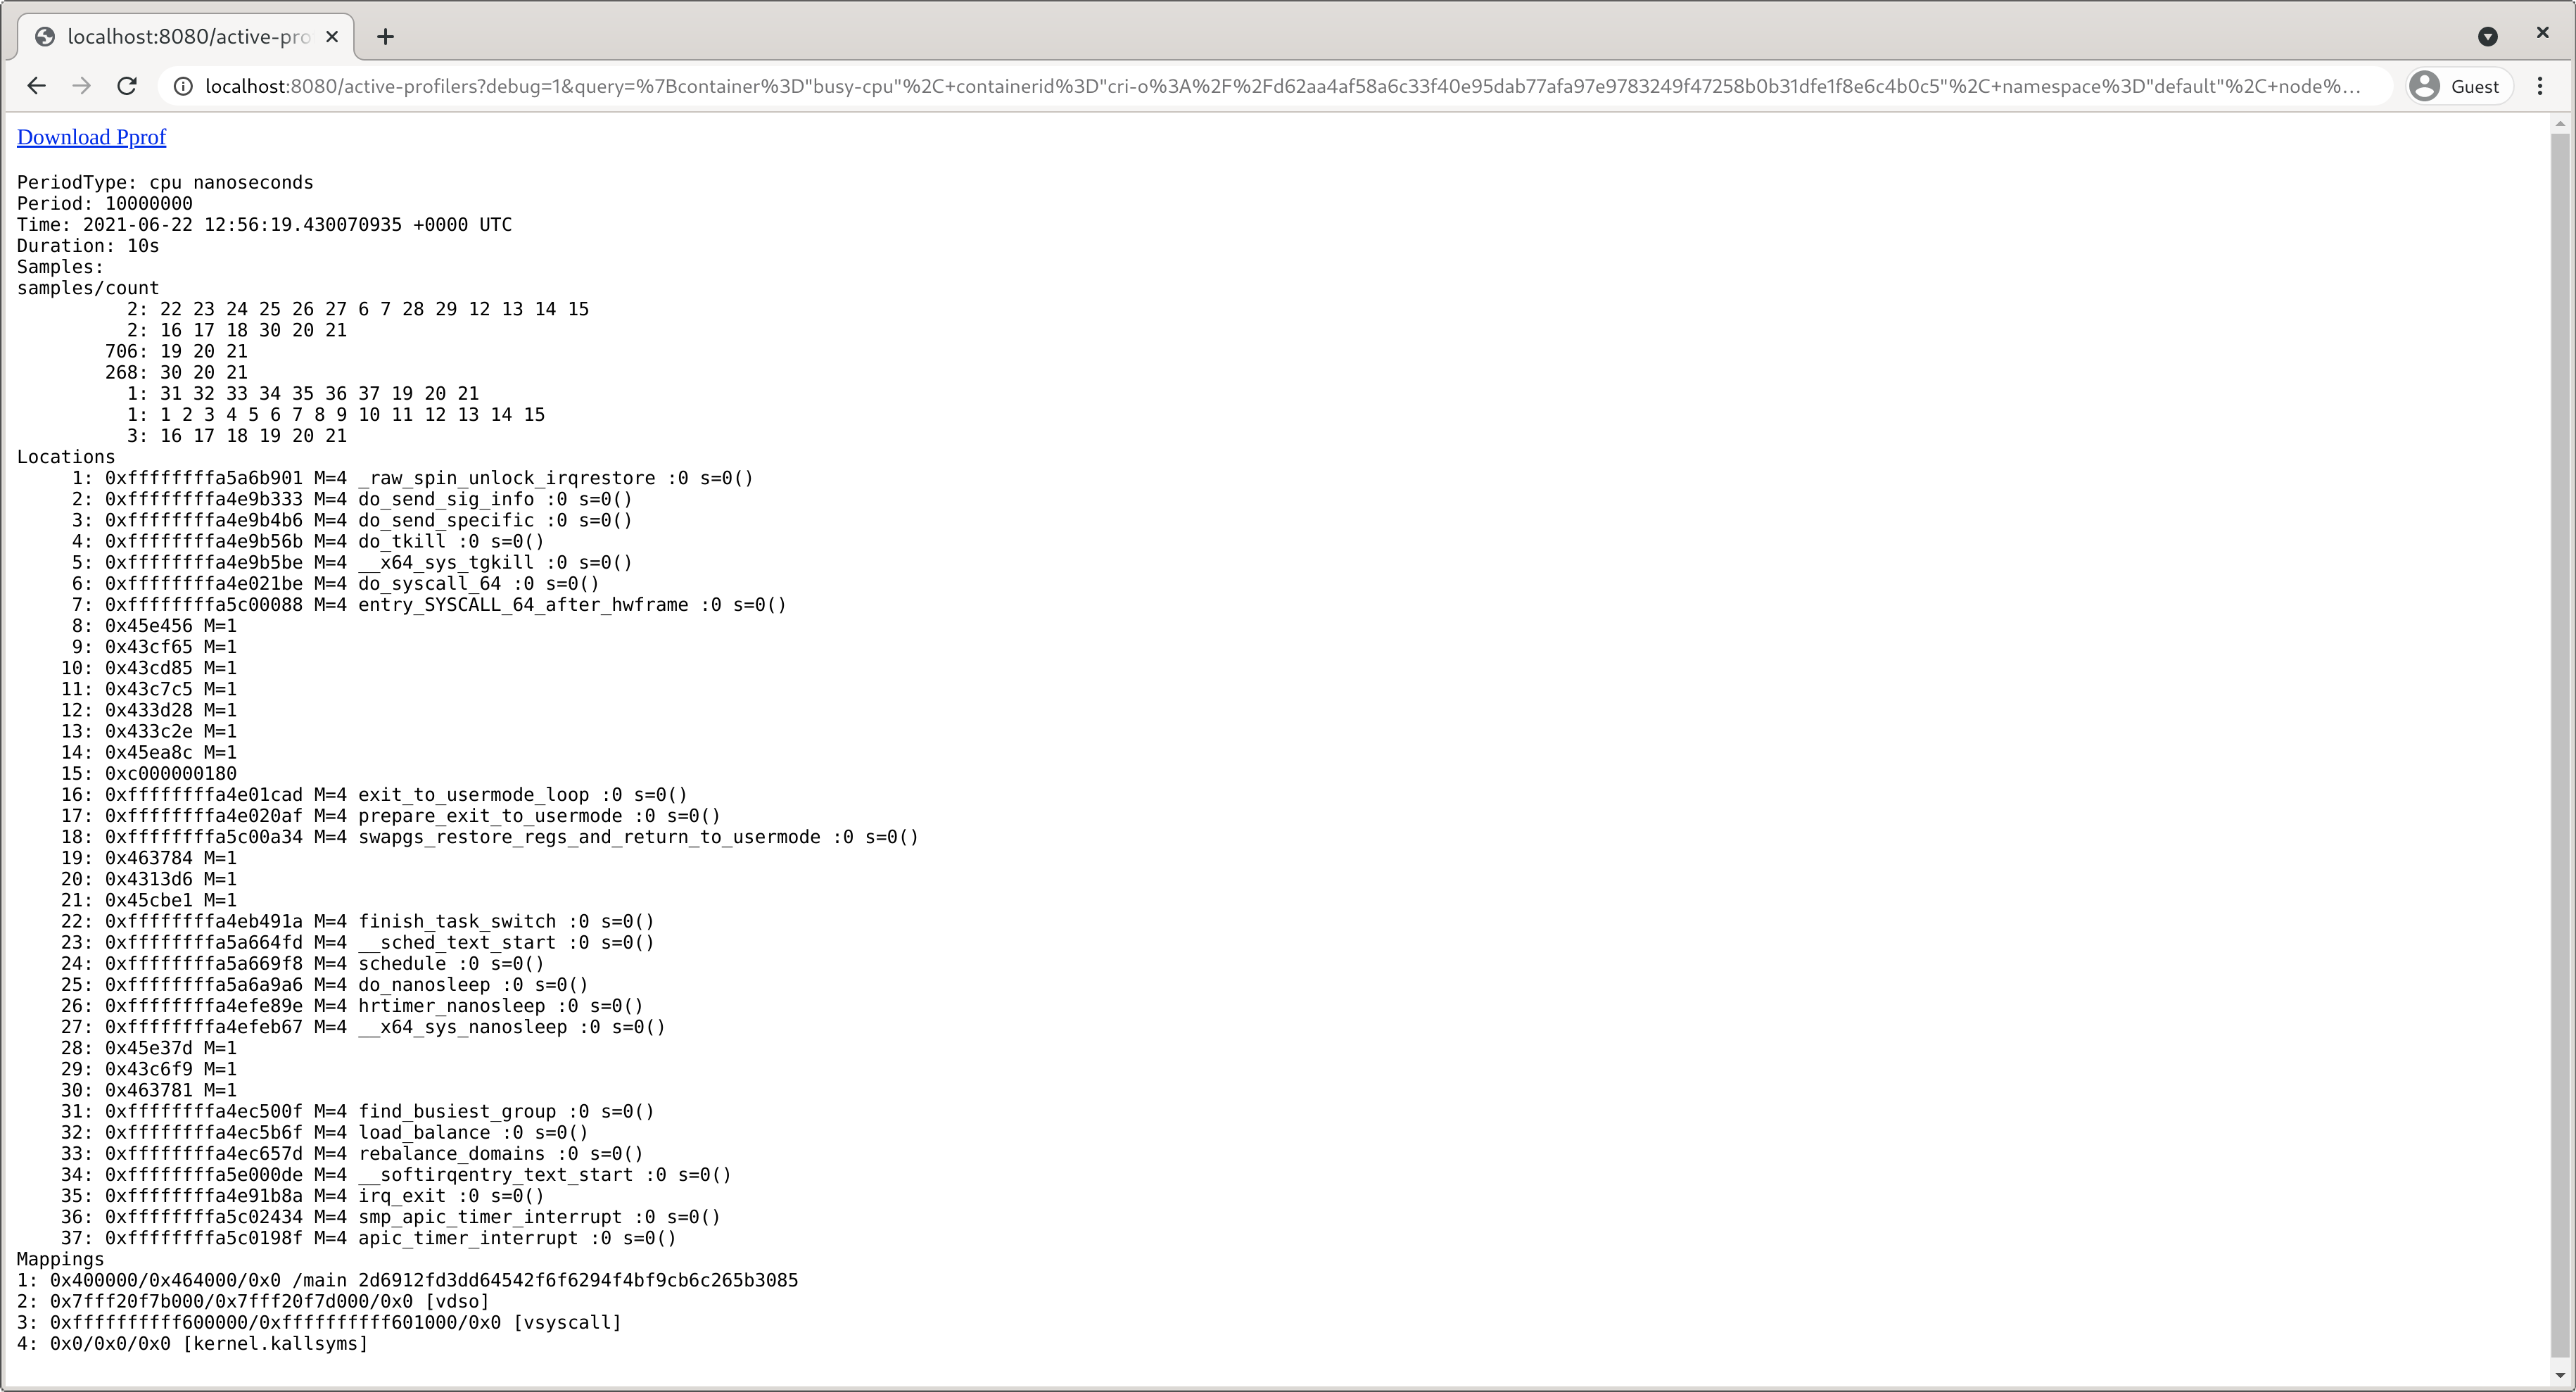The image size is (2576, 1392).
Task: Click location 2 do_send_sig_info
Action: [x=352, y=499]
